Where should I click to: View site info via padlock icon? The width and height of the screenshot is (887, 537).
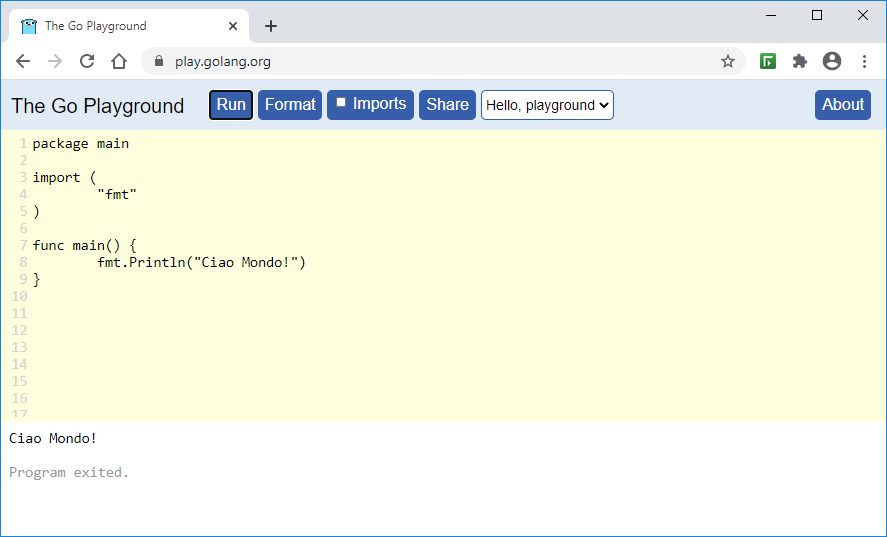[159, 61]
